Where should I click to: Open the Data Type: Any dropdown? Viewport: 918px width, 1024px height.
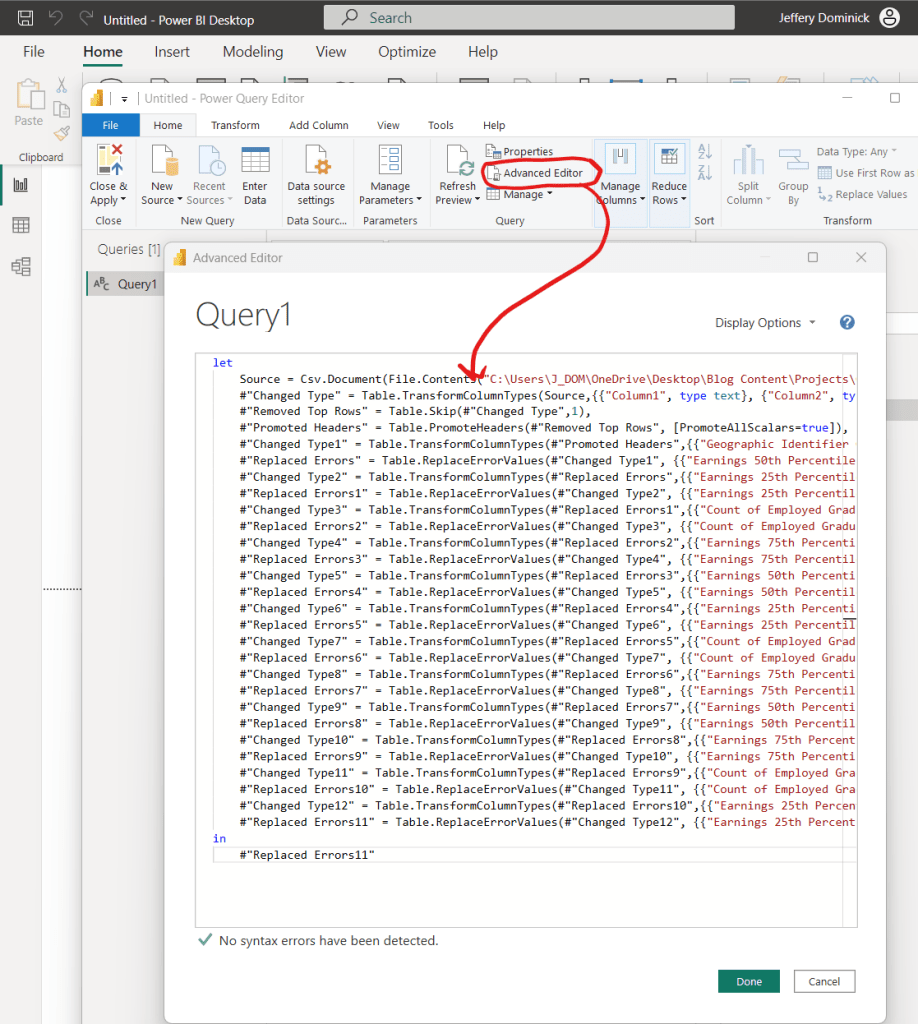pyautogui.click(x=858, y=152)
